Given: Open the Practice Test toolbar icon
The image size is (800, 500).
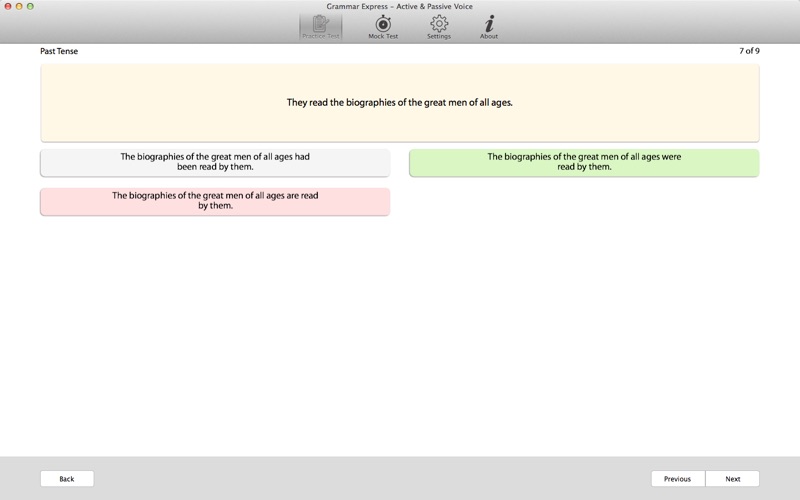Looking at the screenshot, I should pyautogui.click(x=320, y=27).
